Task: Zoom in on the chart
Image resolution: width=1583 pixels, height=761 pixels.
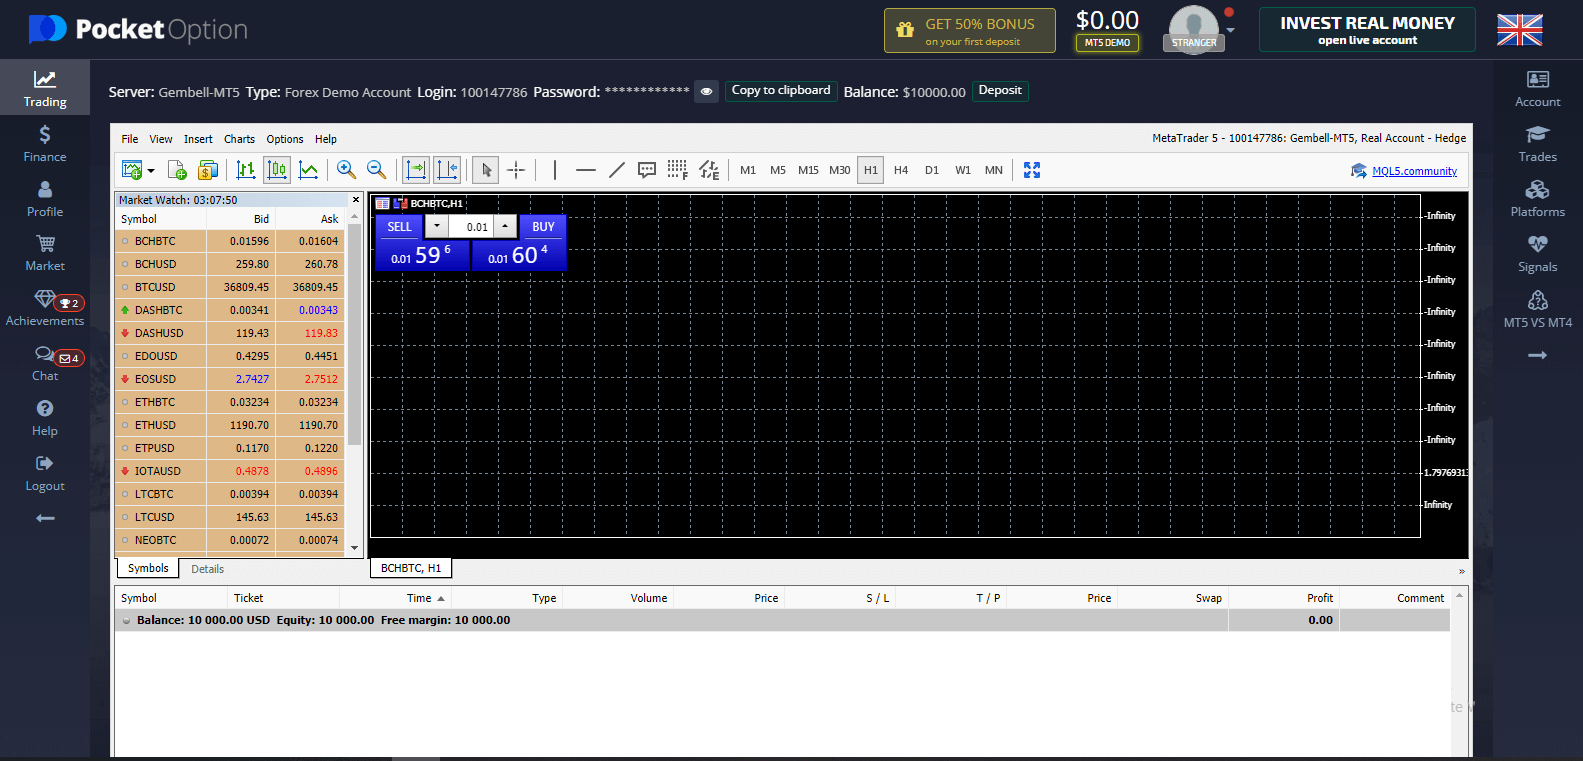Action: pyautogui.click(x=346, y=170)
